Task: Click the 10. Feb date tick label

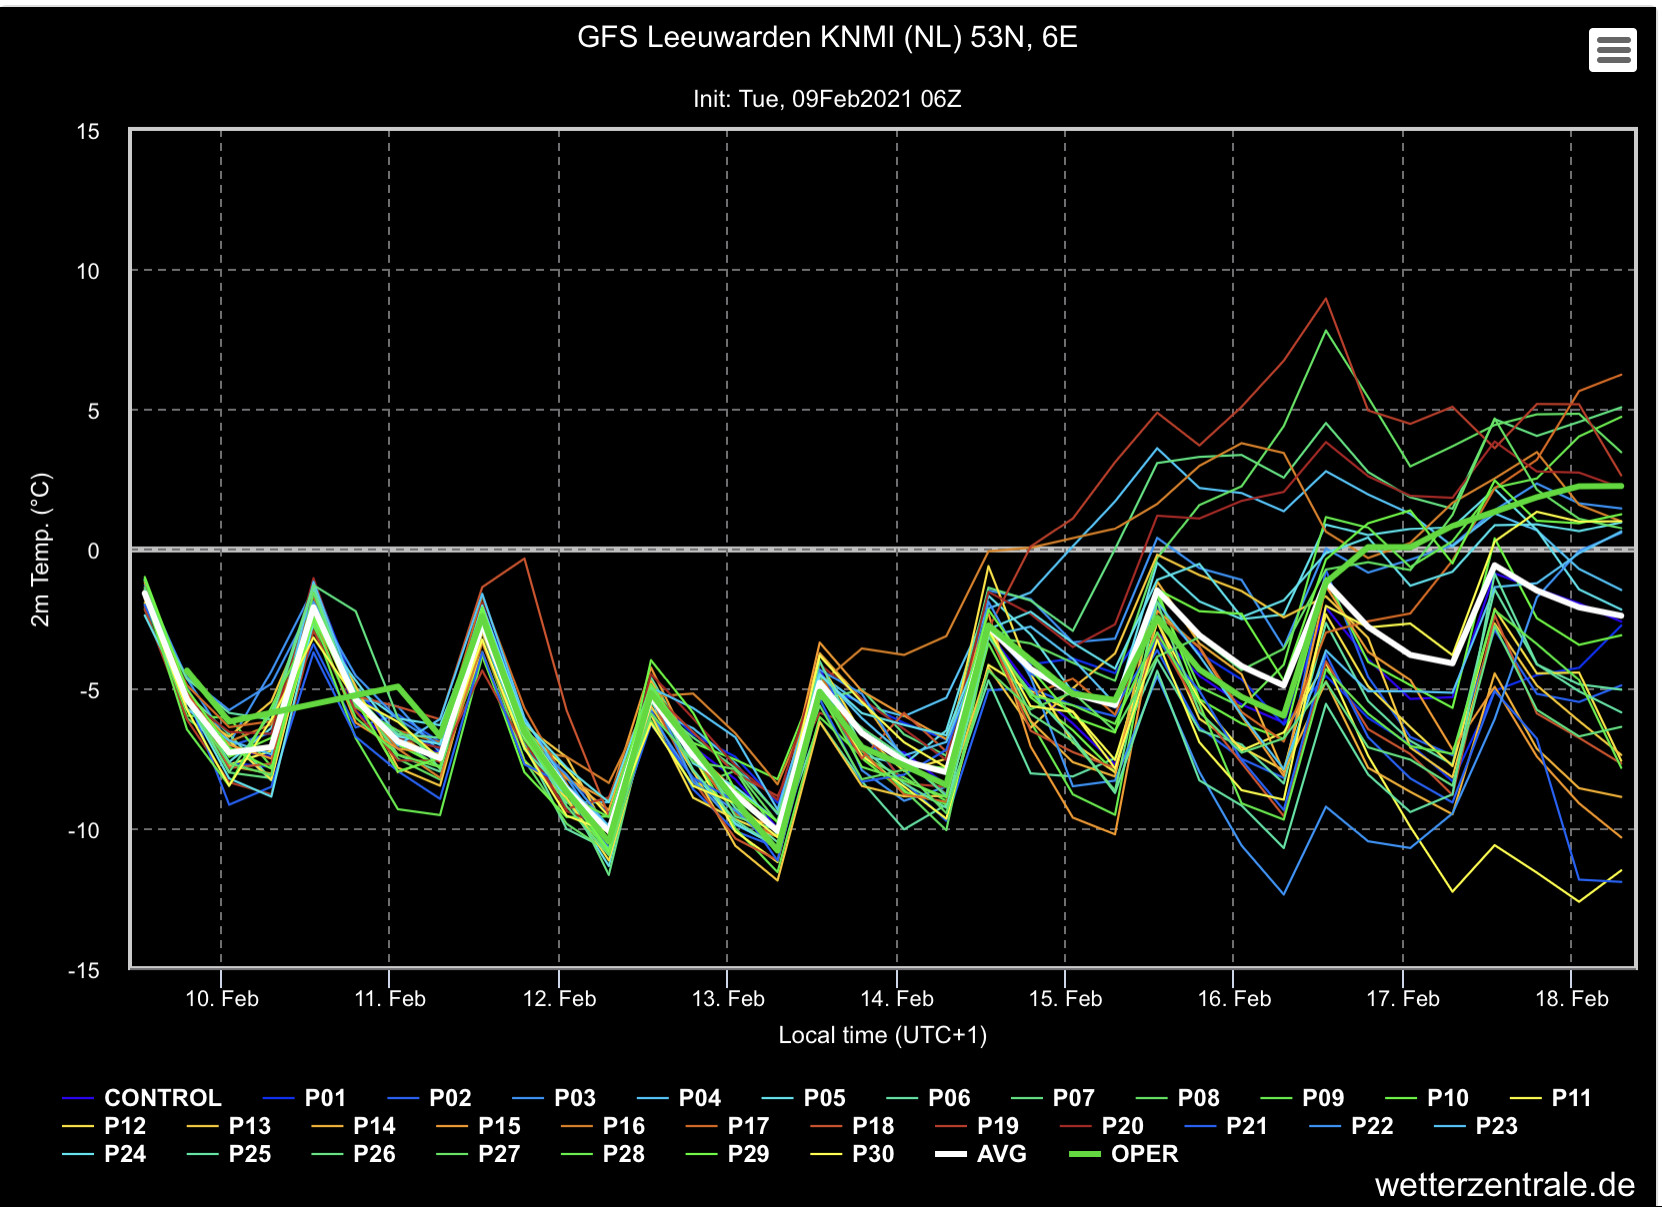Action: [x=222, y=998]
